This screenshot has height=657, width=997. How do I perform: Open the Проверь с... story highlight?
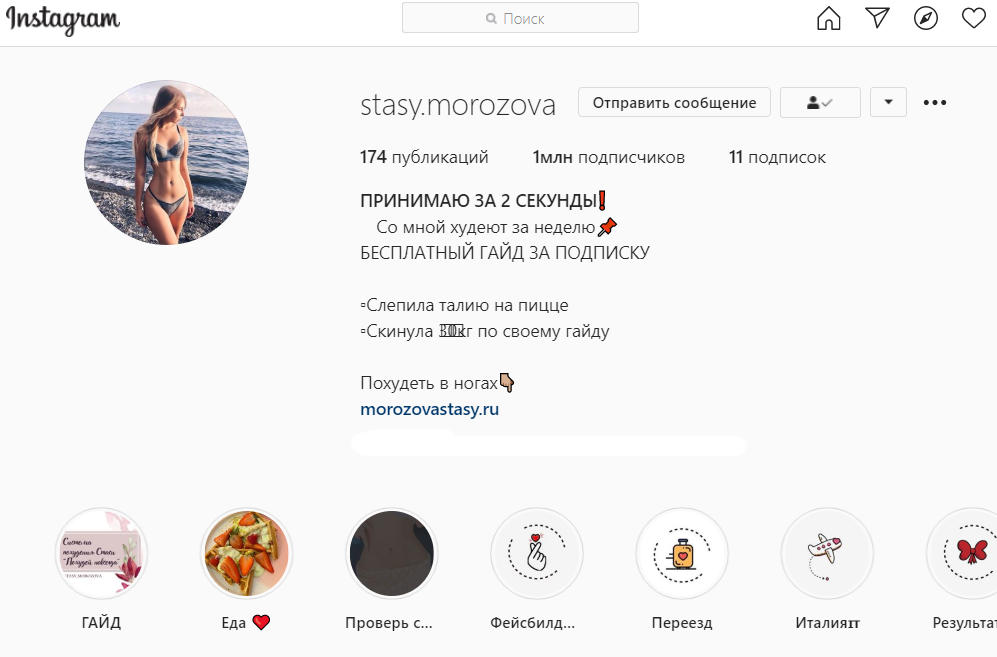[391, 553]
